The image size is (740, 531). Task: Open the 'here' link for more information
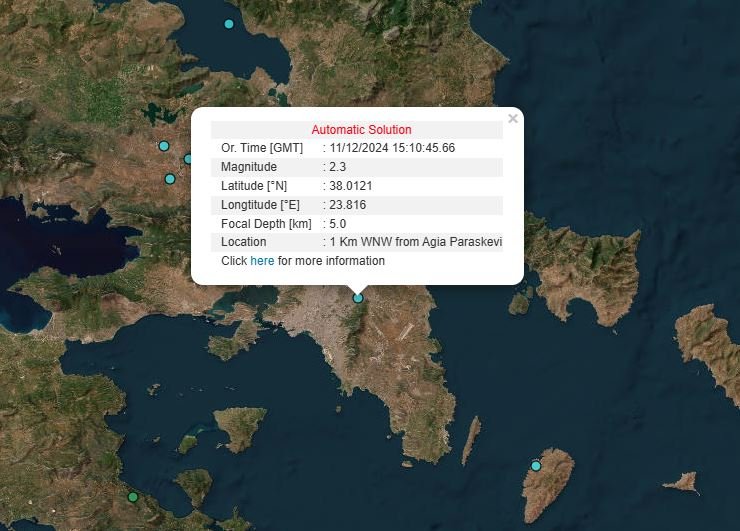point(262,261)
